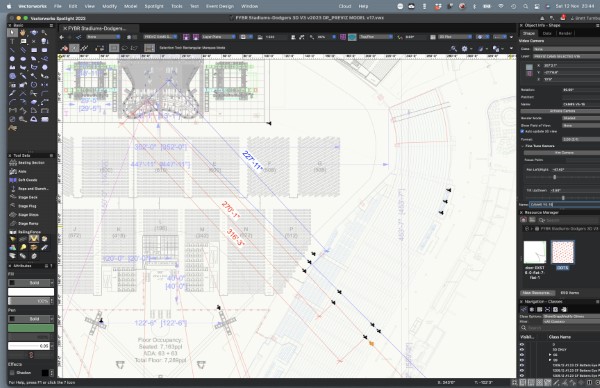Toggle visibility eye of first class row
The image size is (600, 388).
(522, 344)
